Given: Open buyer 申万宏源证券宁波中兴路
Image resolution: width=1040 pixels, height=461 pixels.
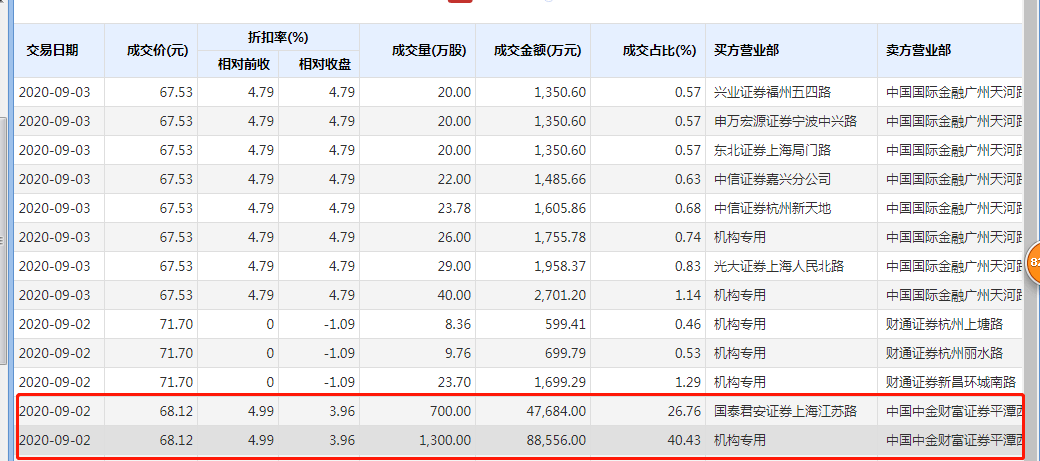Looking at the screenshot, I should 785,121.
